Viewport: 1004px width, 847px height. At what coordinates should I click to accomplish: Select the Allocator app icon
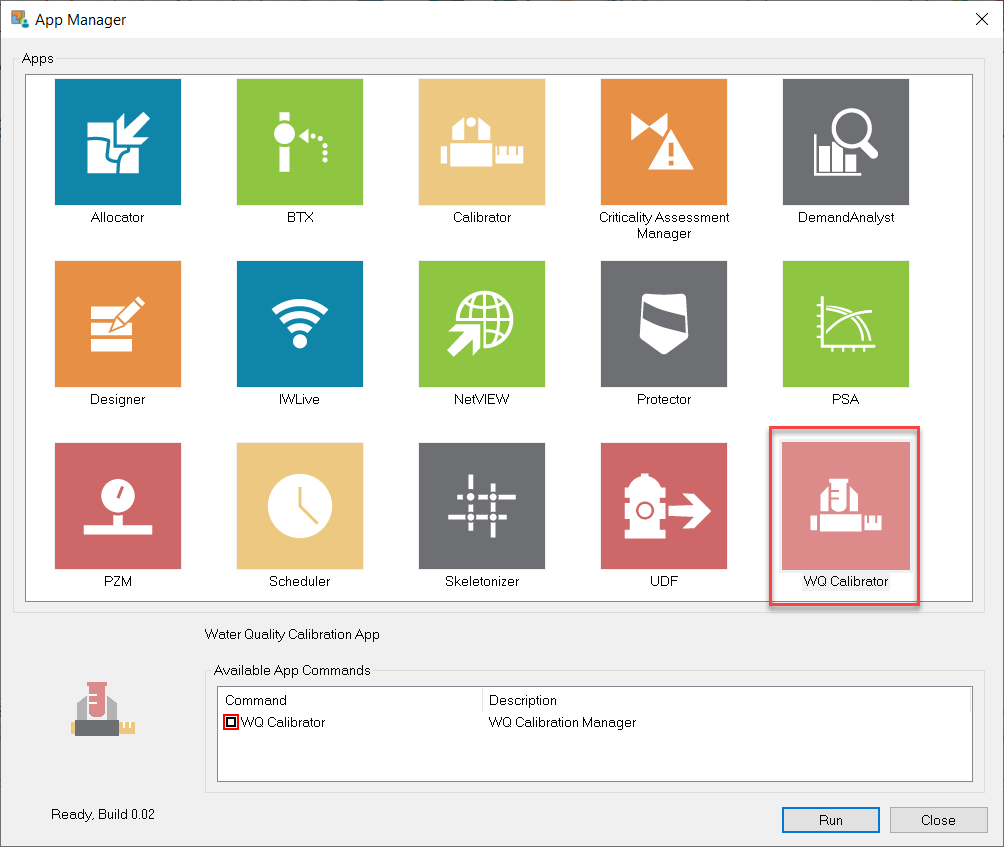(118, 142)
